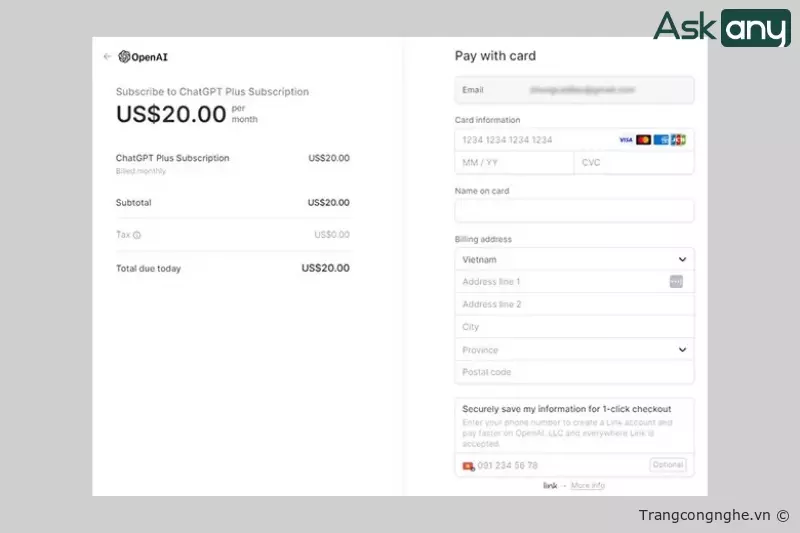Click the American Express card icon
Screen dimensions: 800x533
tap(661, 140)
